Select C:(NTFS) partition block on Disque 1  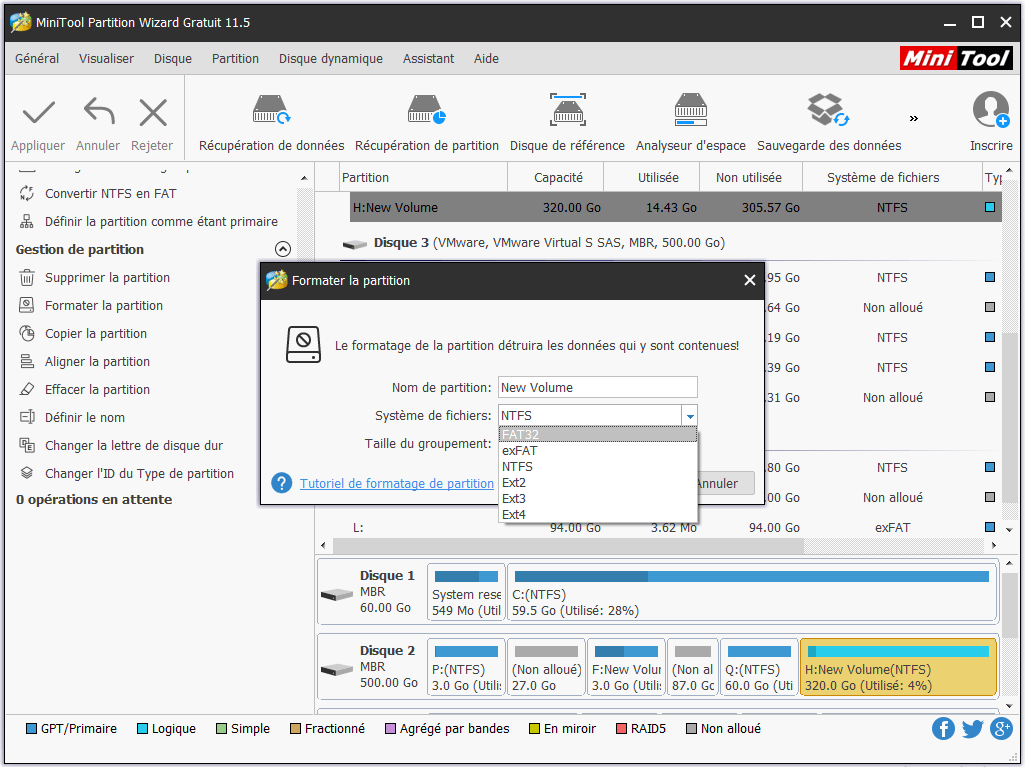[752, 593]
